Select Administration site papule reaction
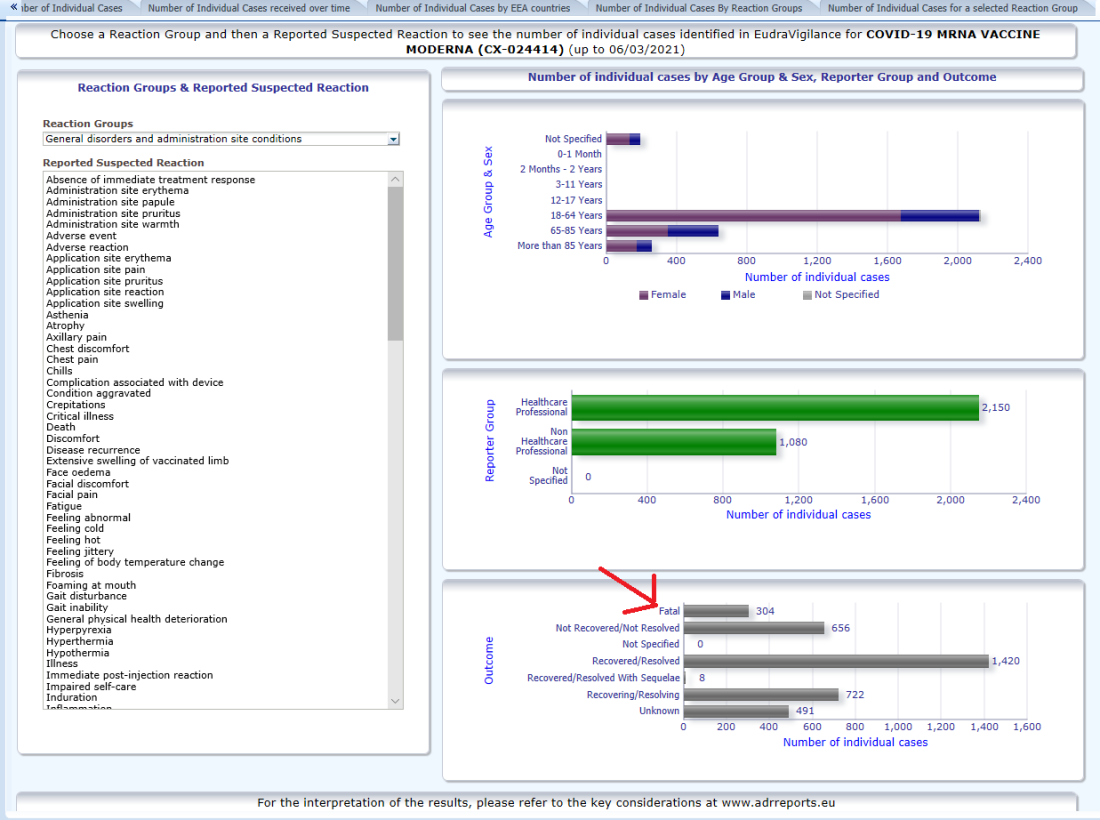Screen dimensions: 1100x820 click(110, 202)
